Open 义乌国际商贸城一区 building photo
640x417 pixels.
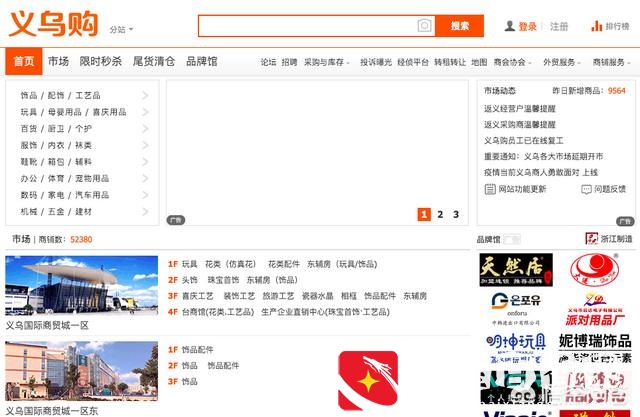tap(81, 285)
